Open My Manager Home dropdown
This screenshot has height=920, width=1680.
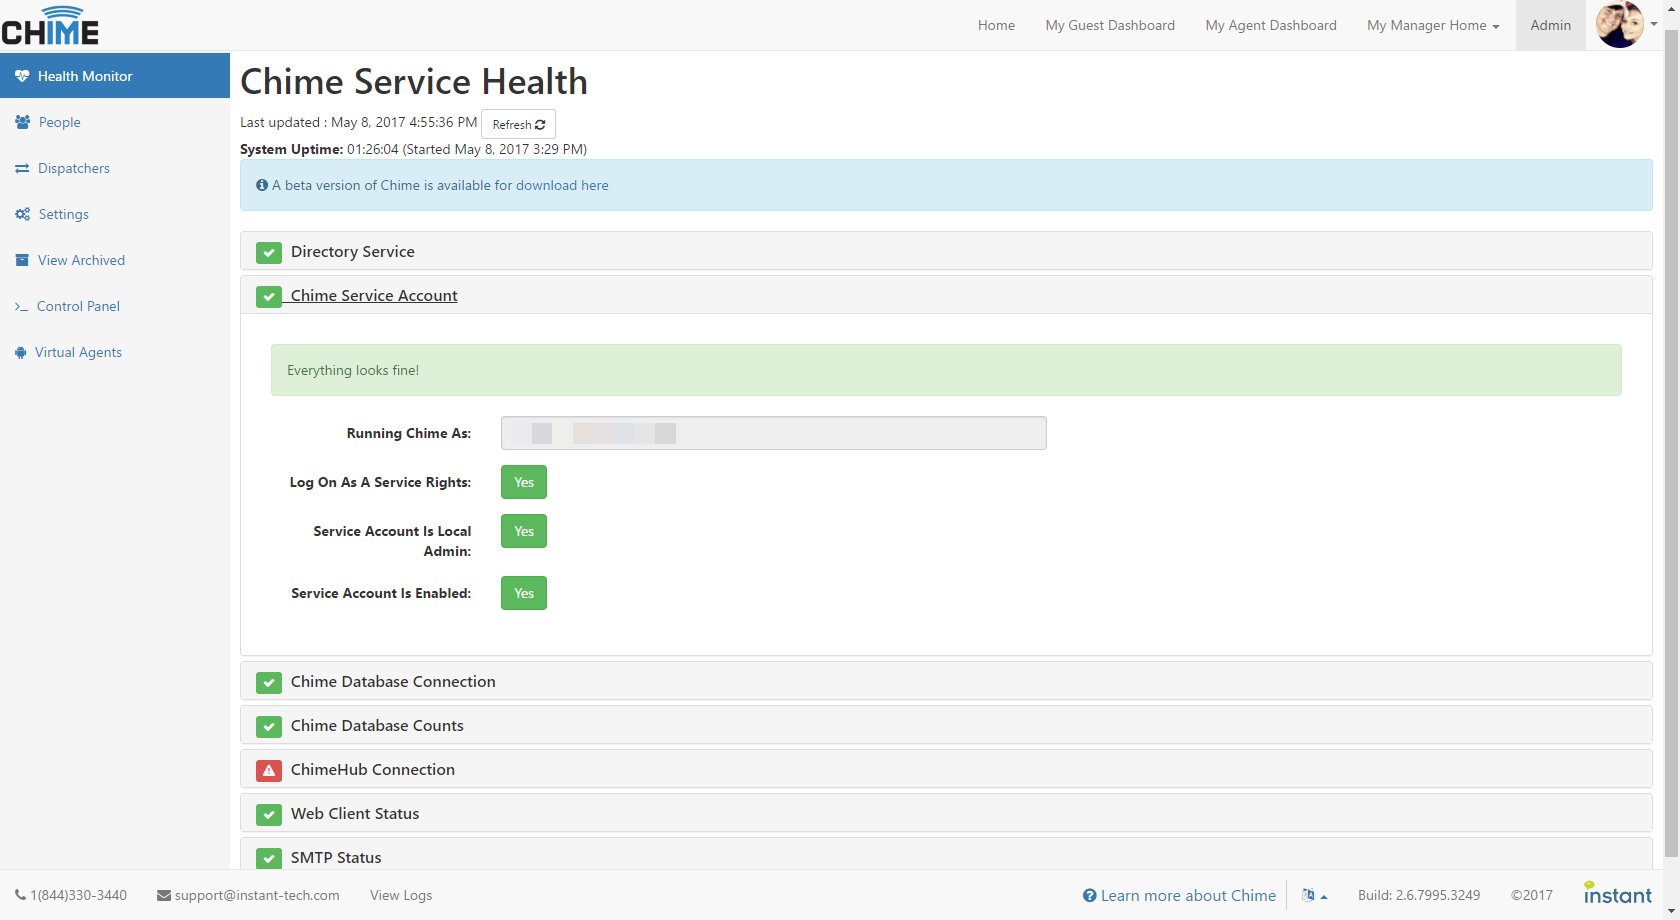point(1433,25)
